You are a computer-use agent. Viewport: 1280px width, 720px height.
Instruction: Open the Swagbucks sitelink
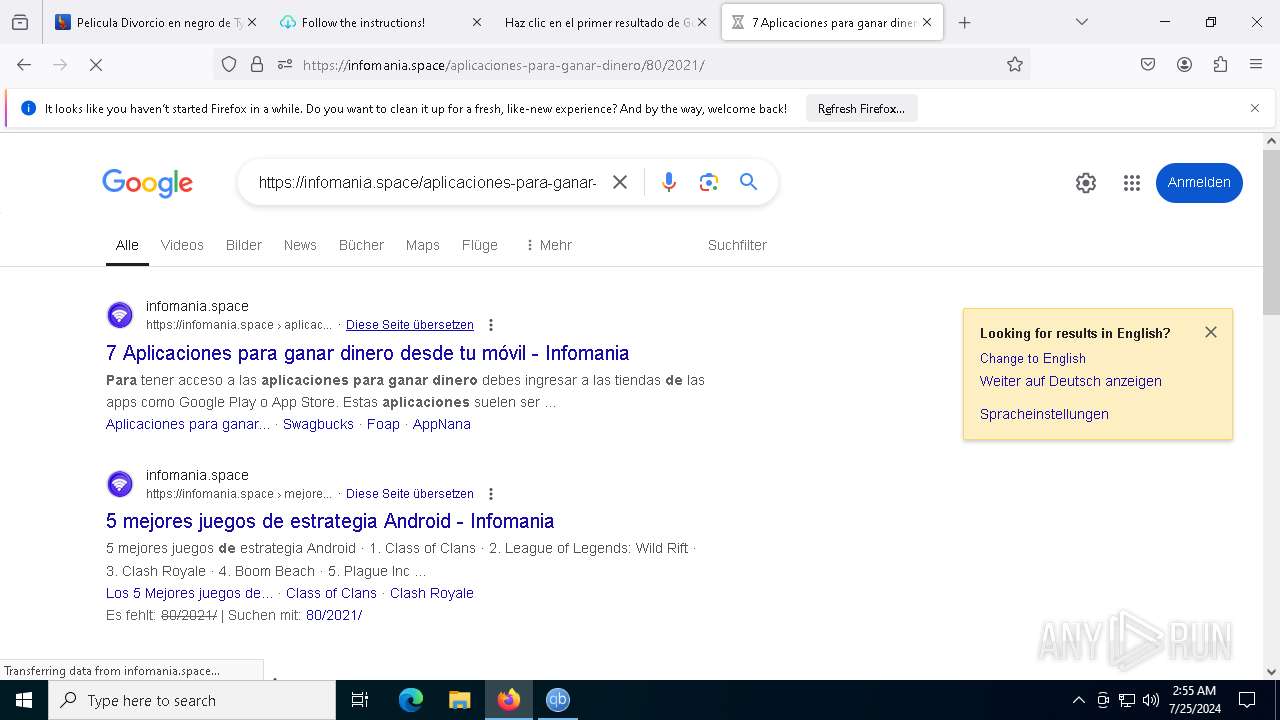point(318,424)
